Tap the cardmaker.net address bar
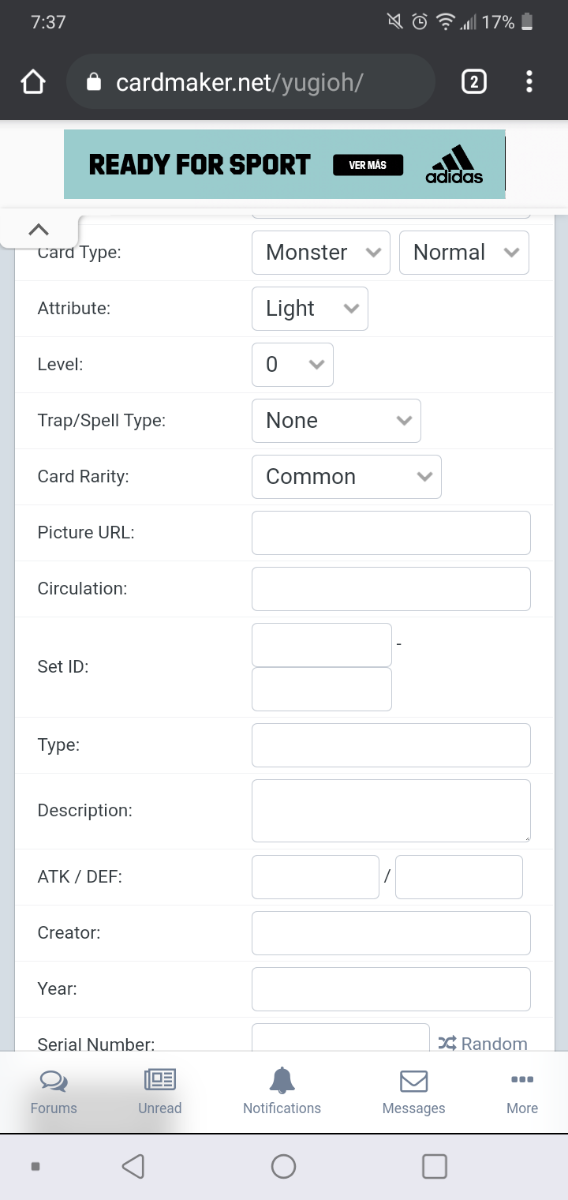This screenshot has width=568, height=1200. point(250,82)
